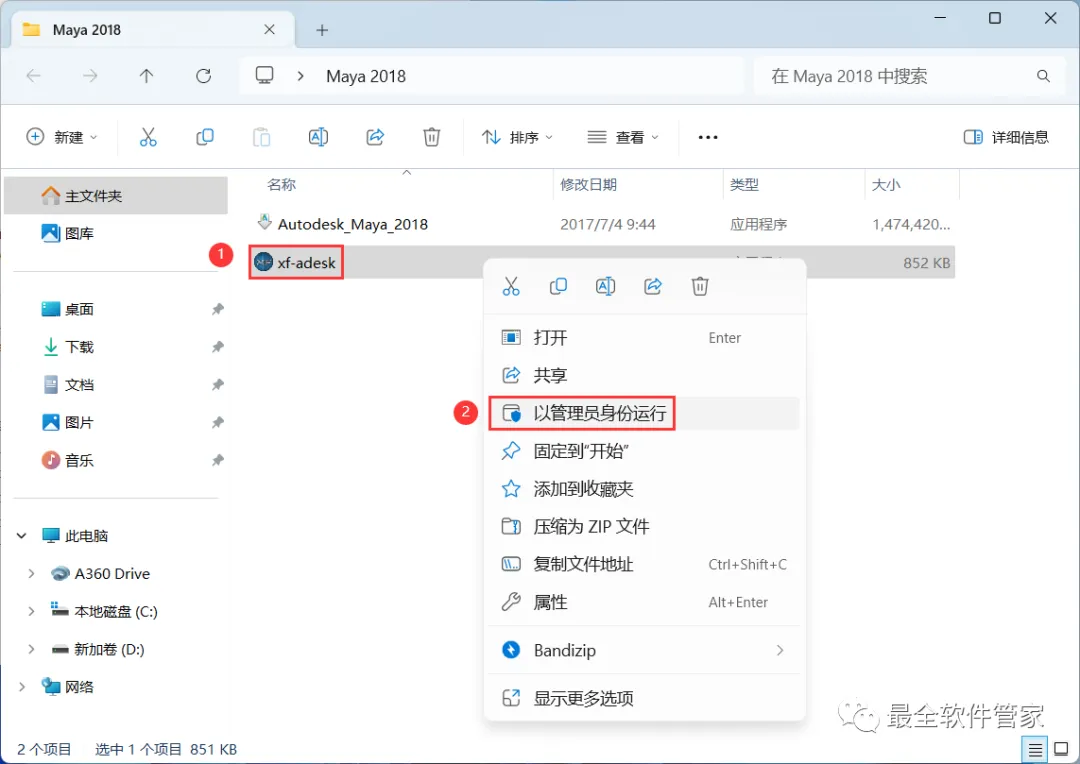Unpin 下载 with its pin icon
This screenshot has width=1080, height=764.
tap(218, 347)
